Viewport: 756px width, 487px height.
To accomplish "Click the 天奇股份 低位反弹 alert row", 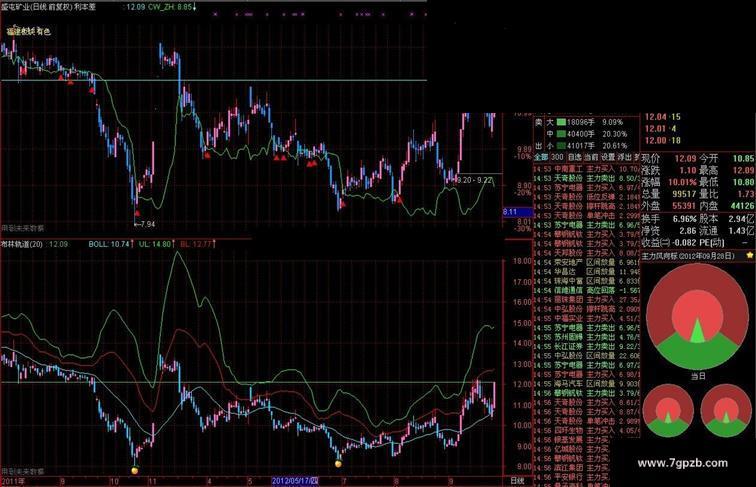I will [587, 197].
